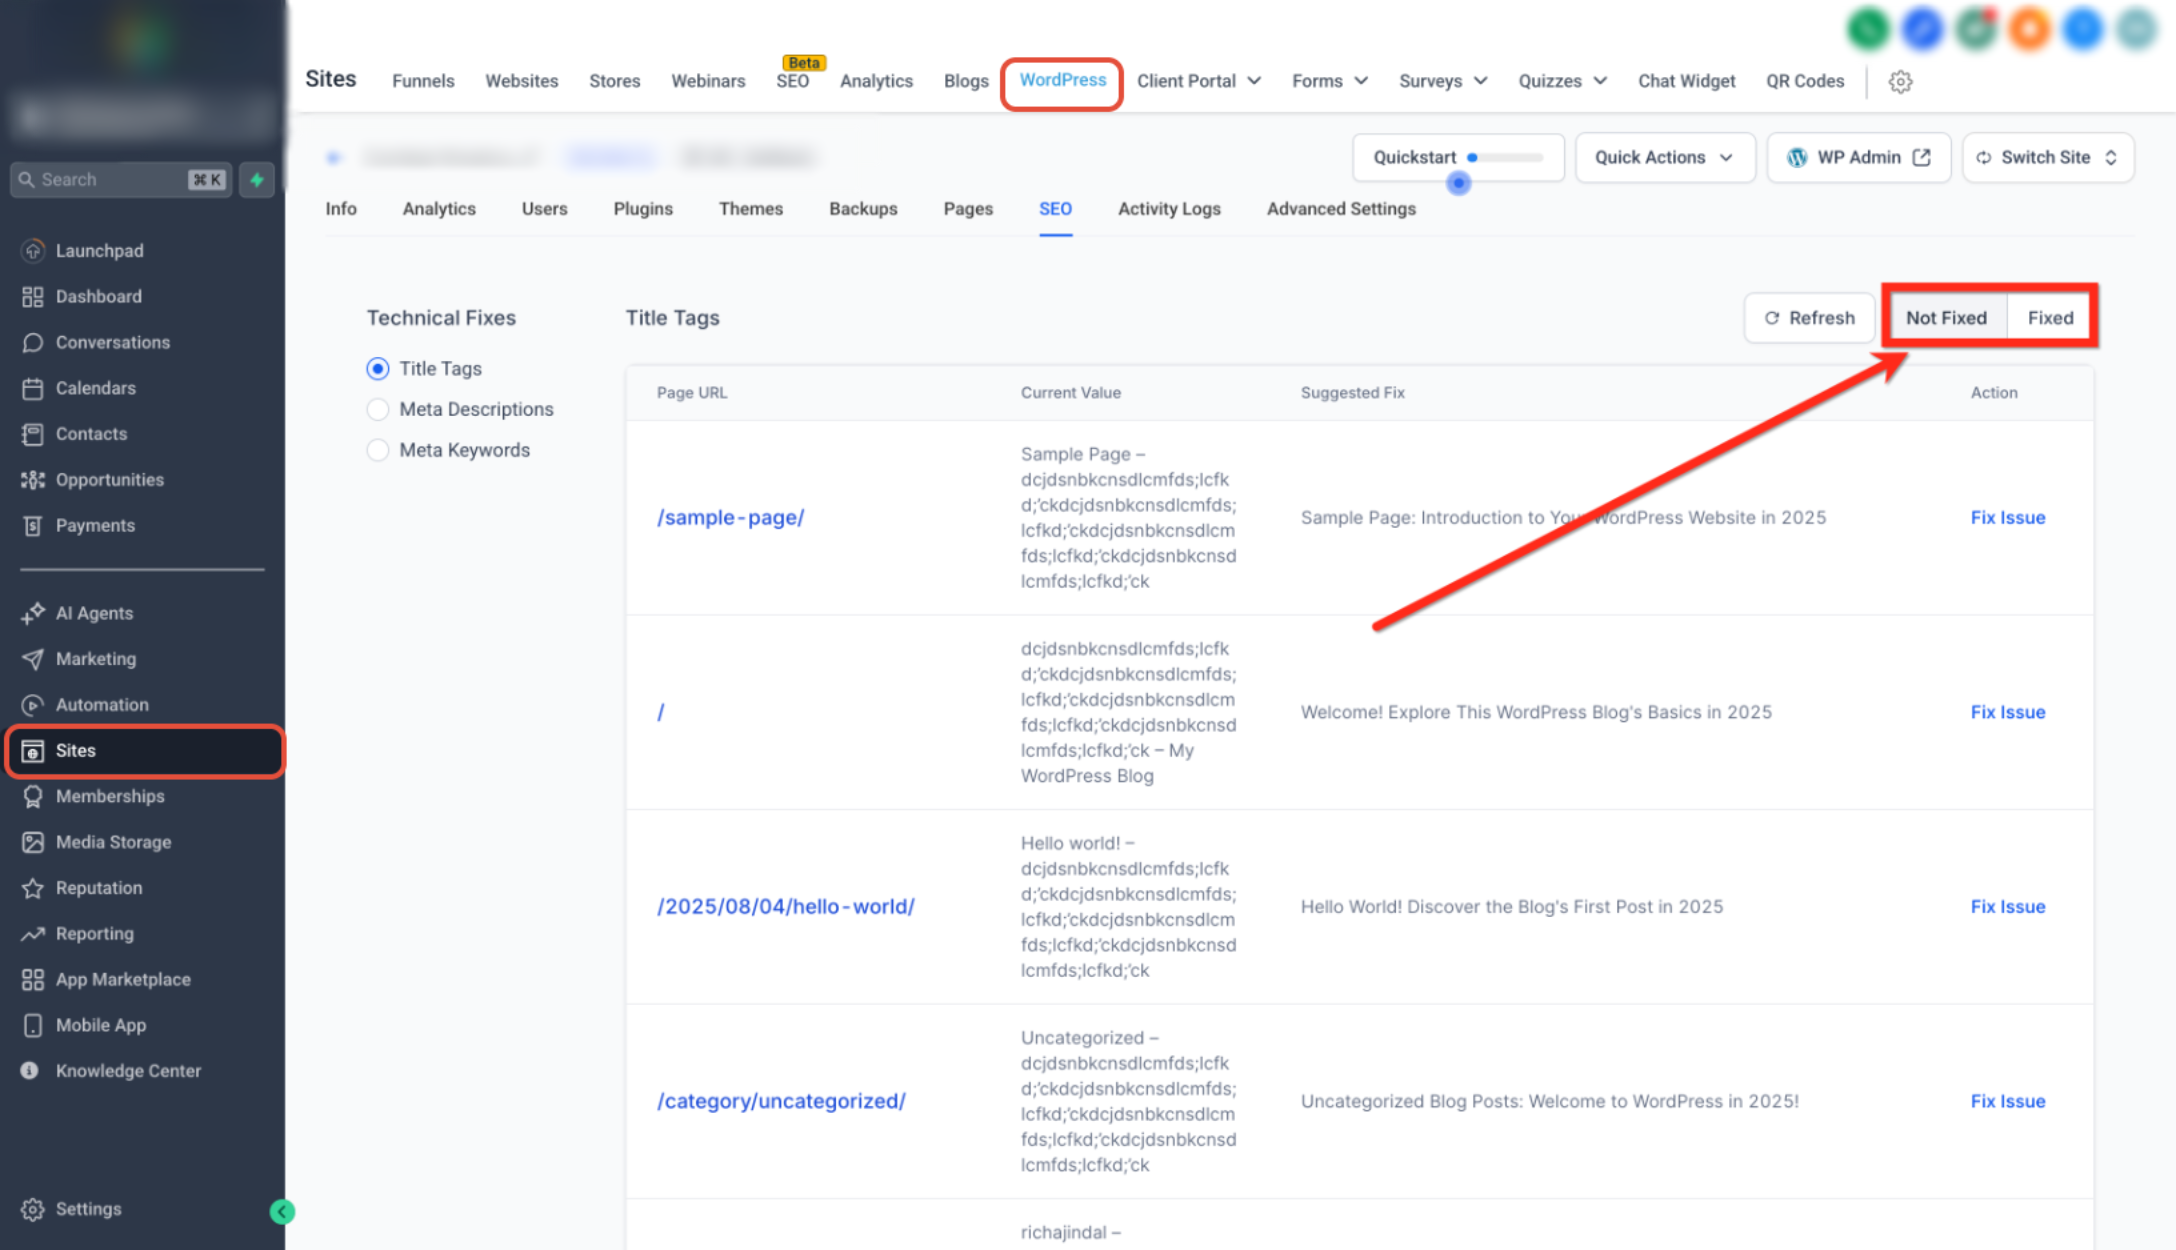Click the Refresh button
The image size is (2176, 1250).
[x=1809, y=318]
